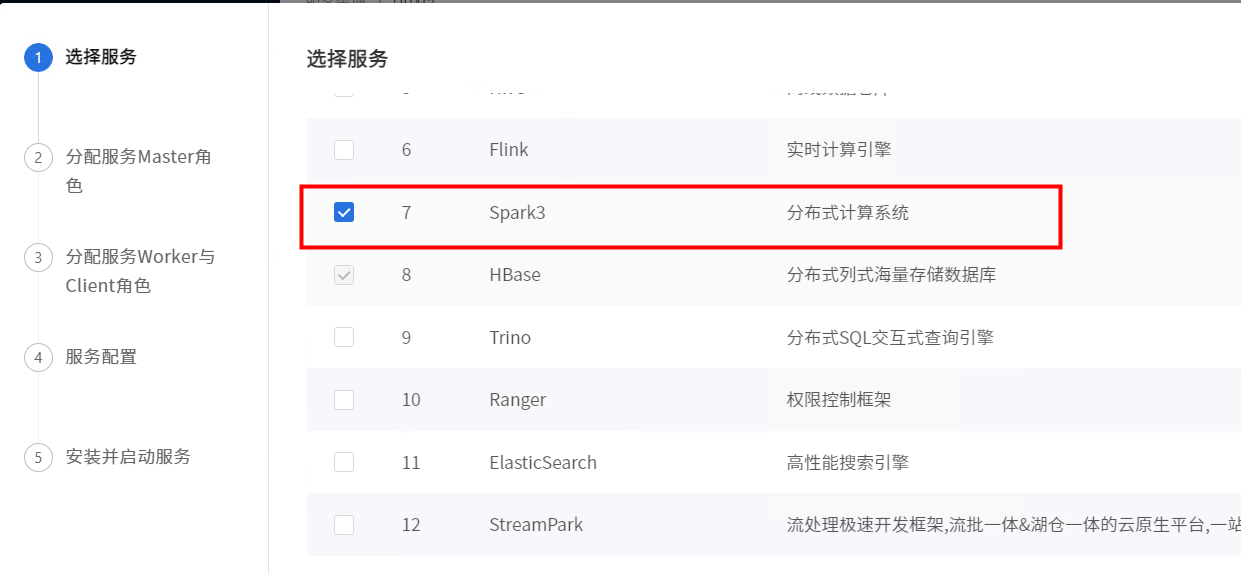Click the Spark3 service name
Viewport: 1241px width, 573px height.
[517, 213]
